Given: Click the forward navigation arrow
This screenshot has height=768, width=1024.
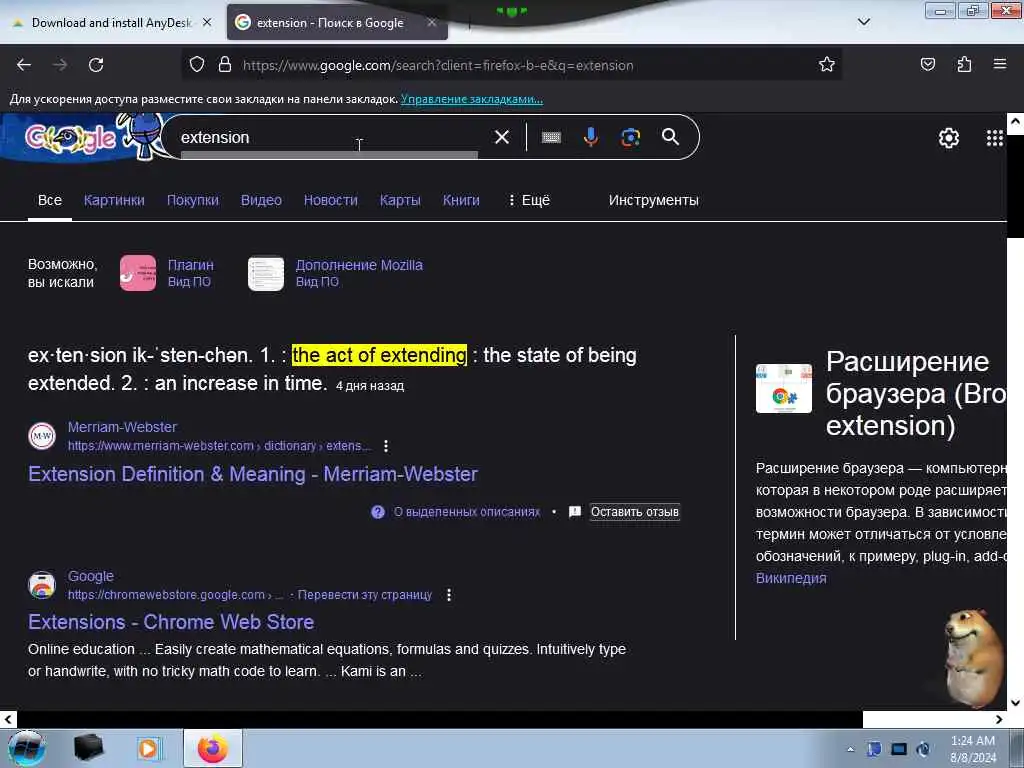Looking at the screenshot, I should (x=60, y=65).
